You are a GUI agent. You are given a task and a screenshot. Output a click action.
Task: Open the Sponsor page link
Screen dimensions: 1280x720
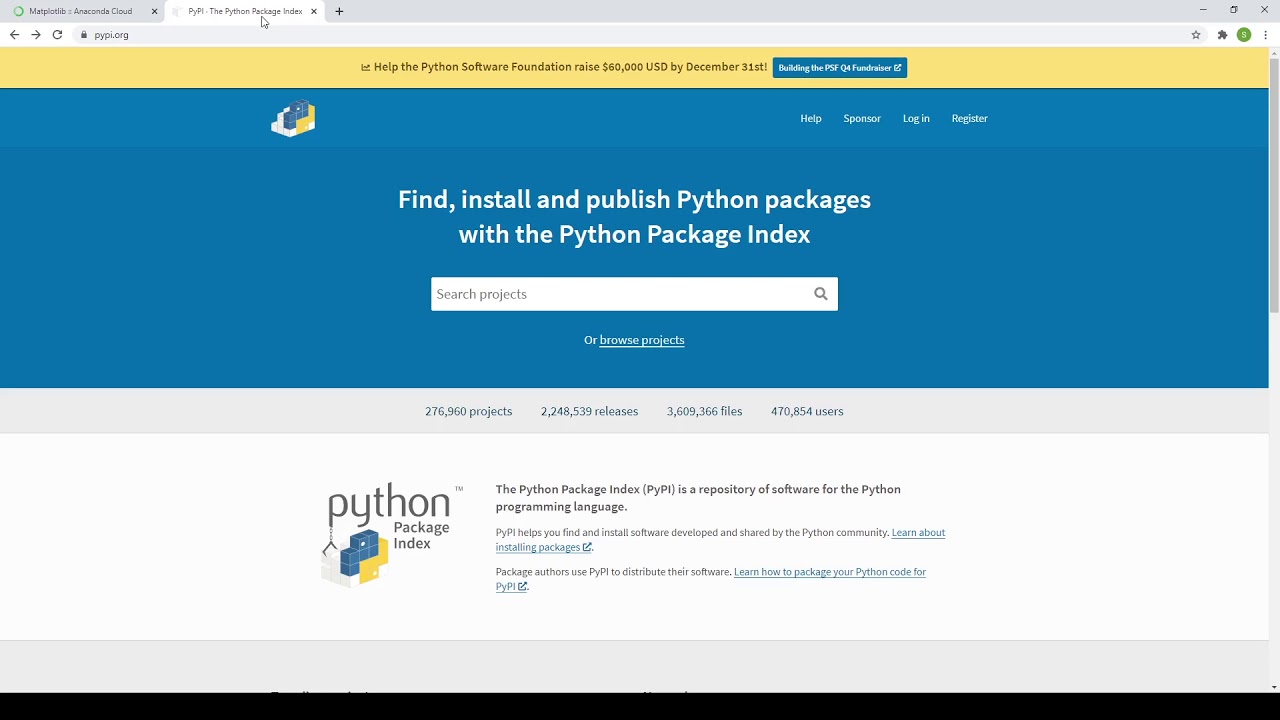tap(862, 118)
